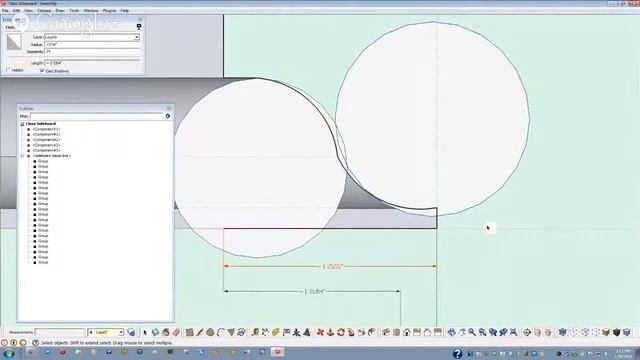
Task: Select the Pan hand tool
Action: coord(462,333)
